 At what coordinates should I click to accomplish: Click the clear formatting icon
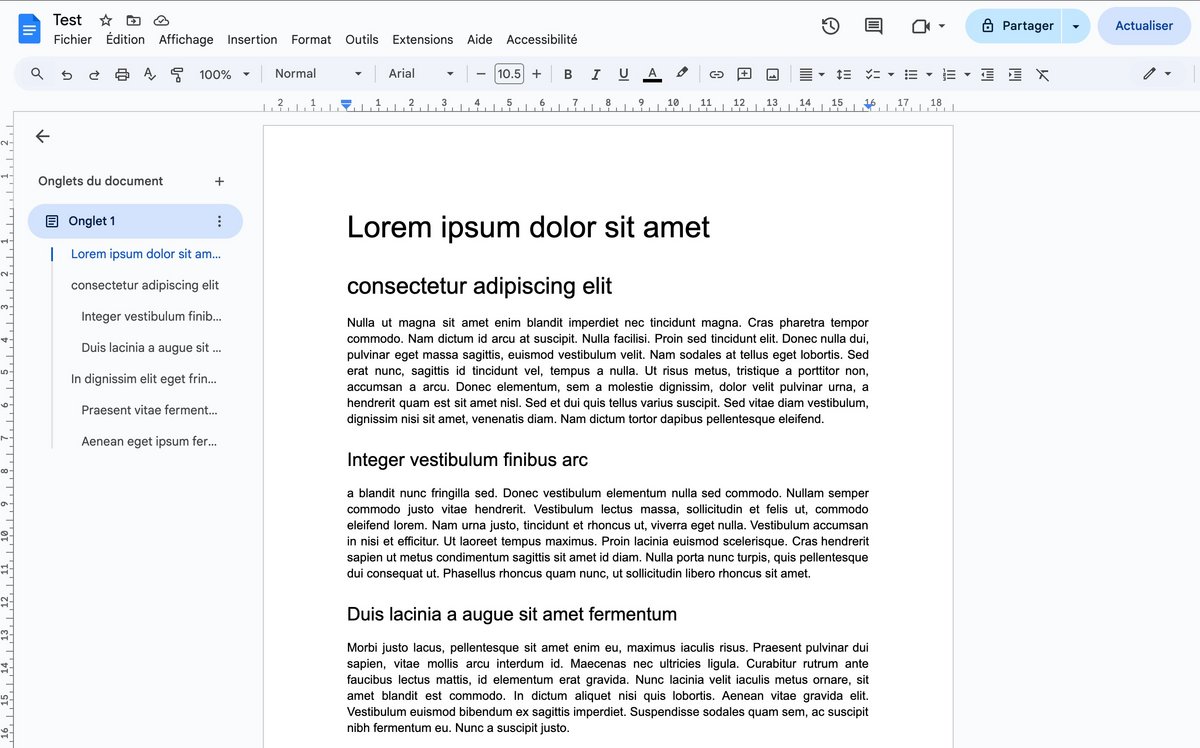(x=1042, y=74)
